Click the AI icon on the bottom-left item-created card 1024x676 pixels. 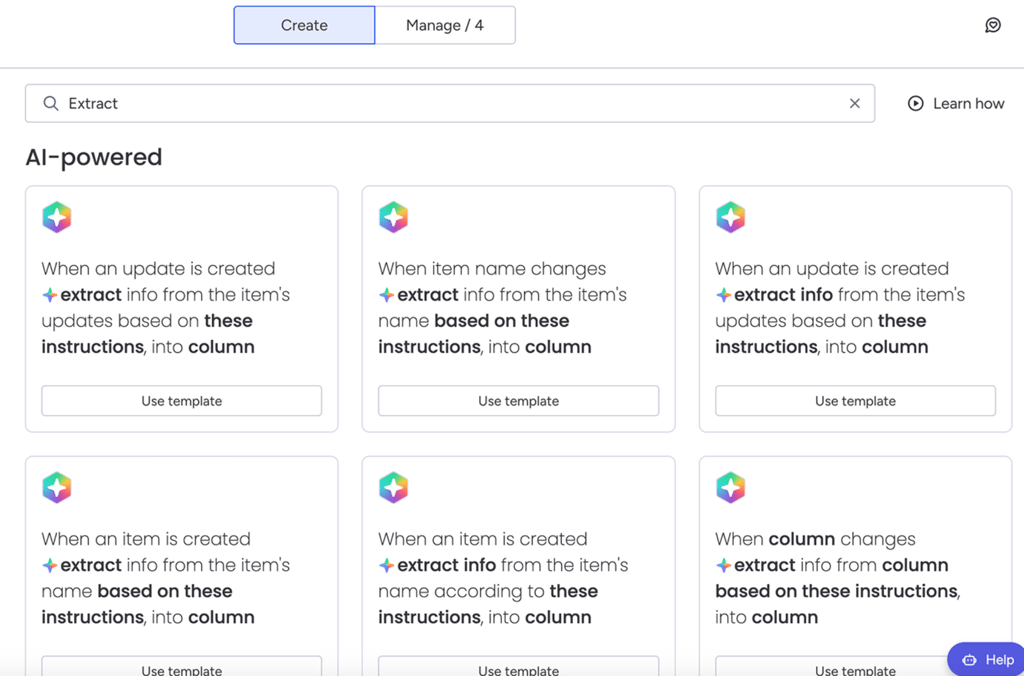[x=57, y=487]
